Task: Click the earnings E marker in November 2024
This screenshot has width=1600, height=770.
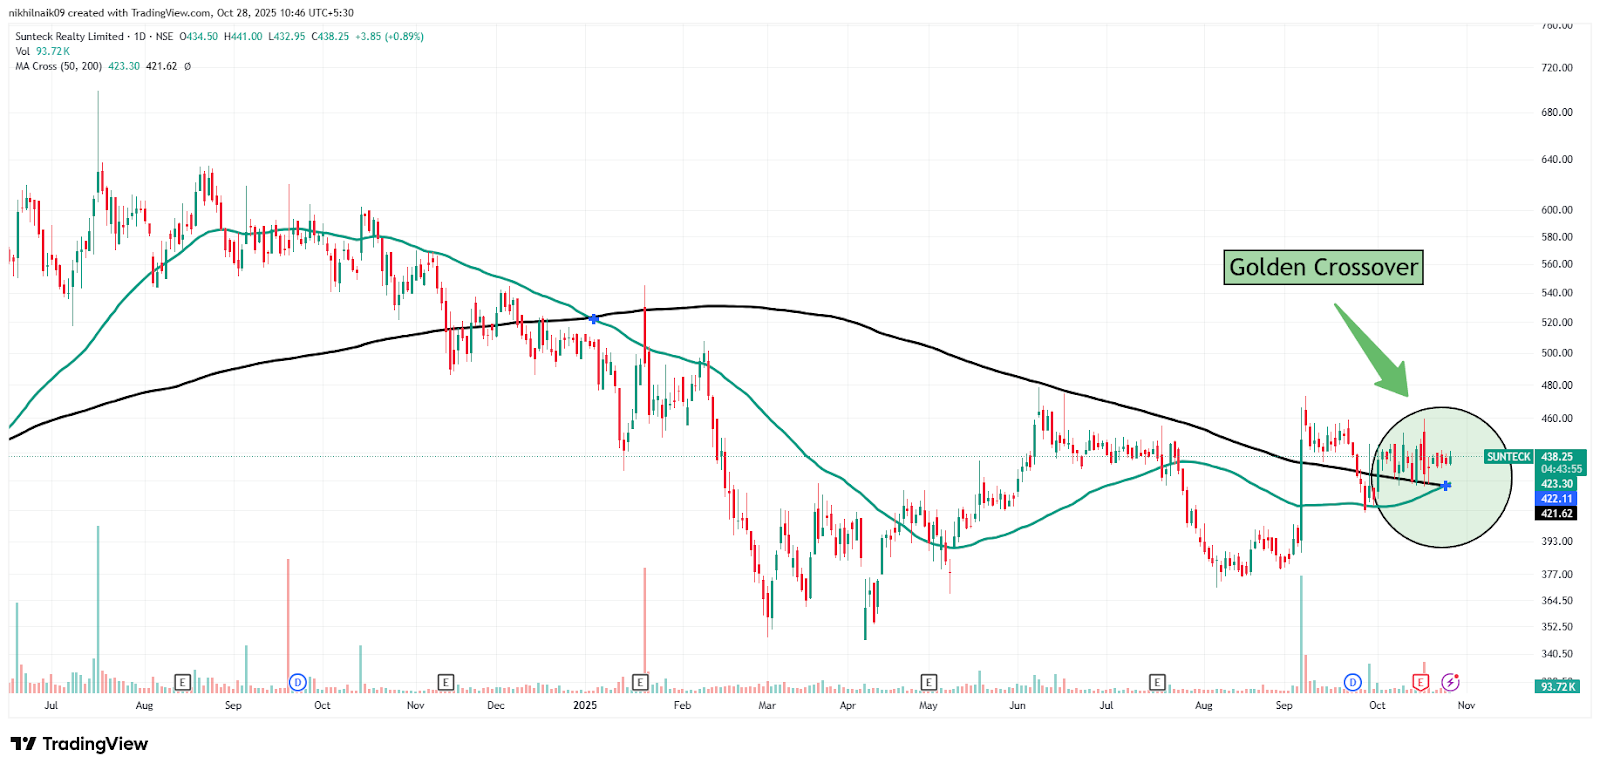Action: (x=446, y=682)
